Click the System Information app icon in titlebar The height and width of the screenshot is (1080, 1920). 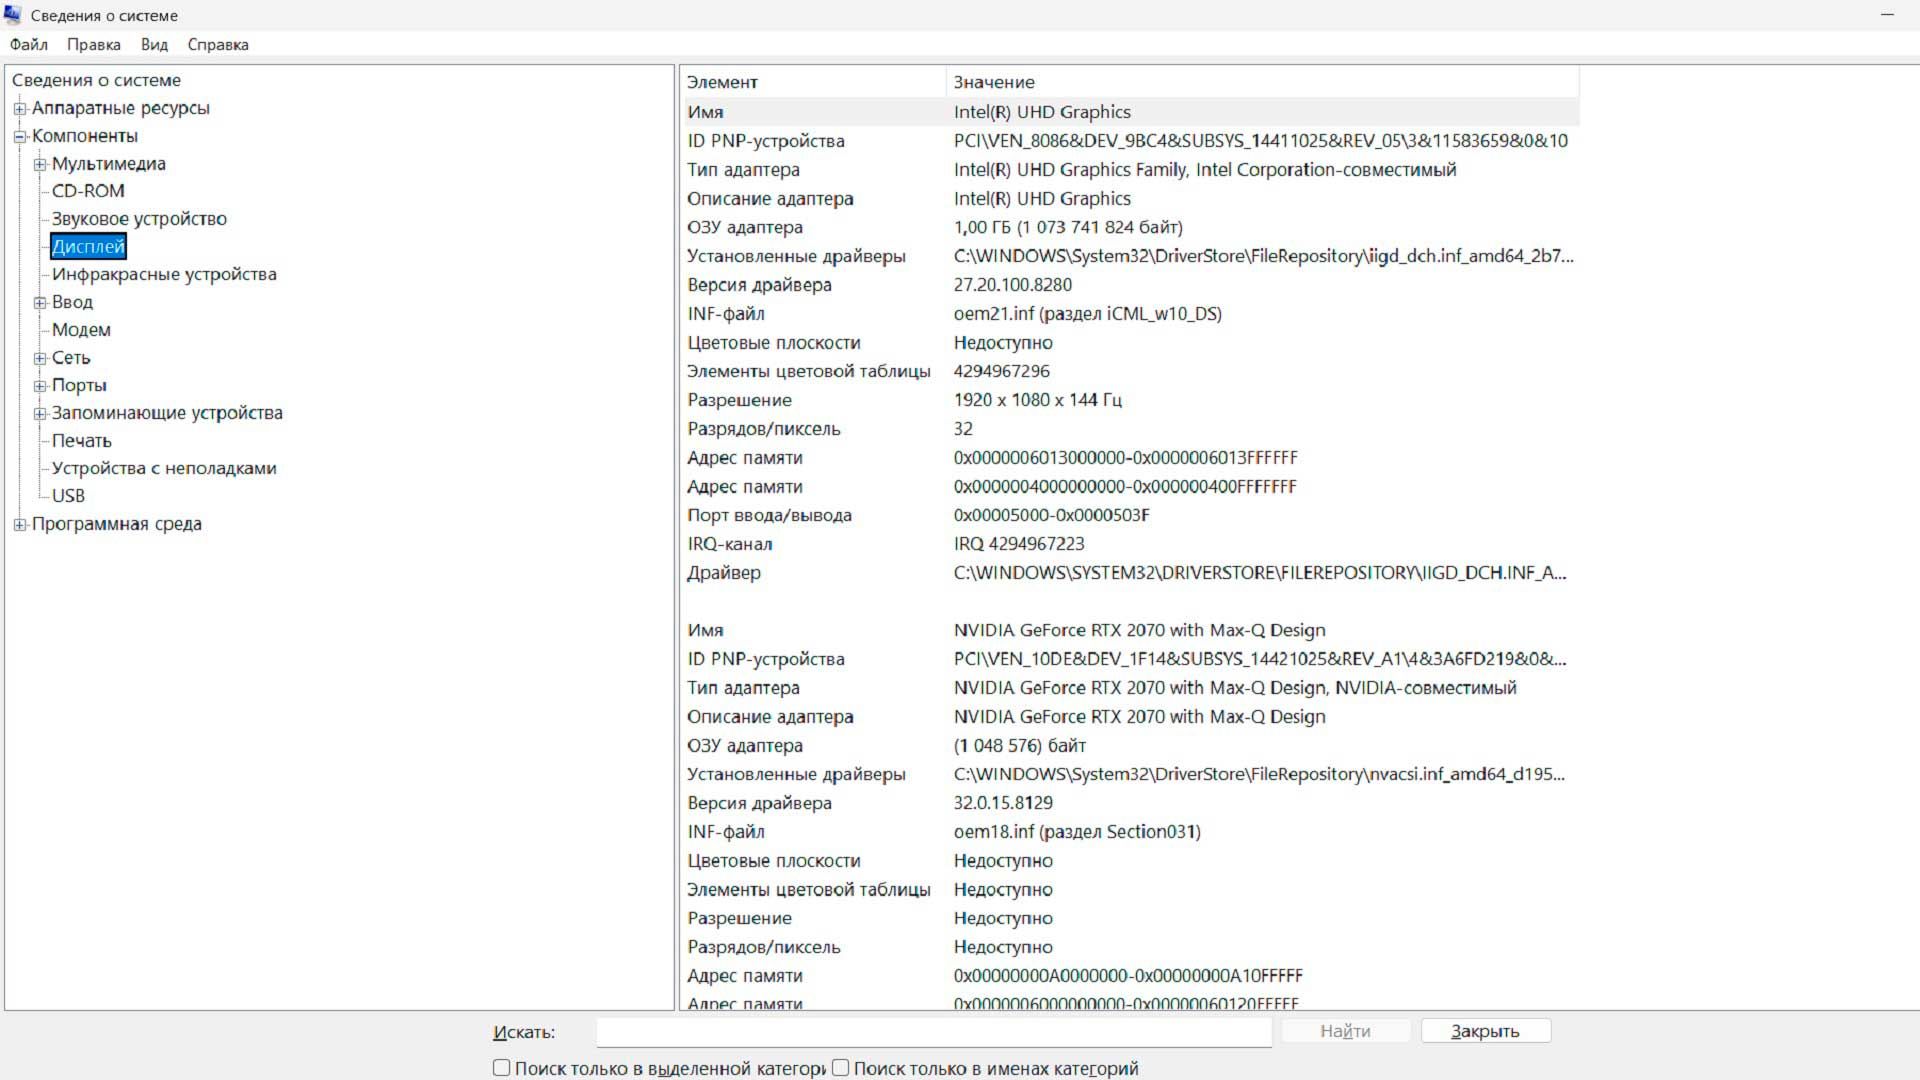click(13, 15)
